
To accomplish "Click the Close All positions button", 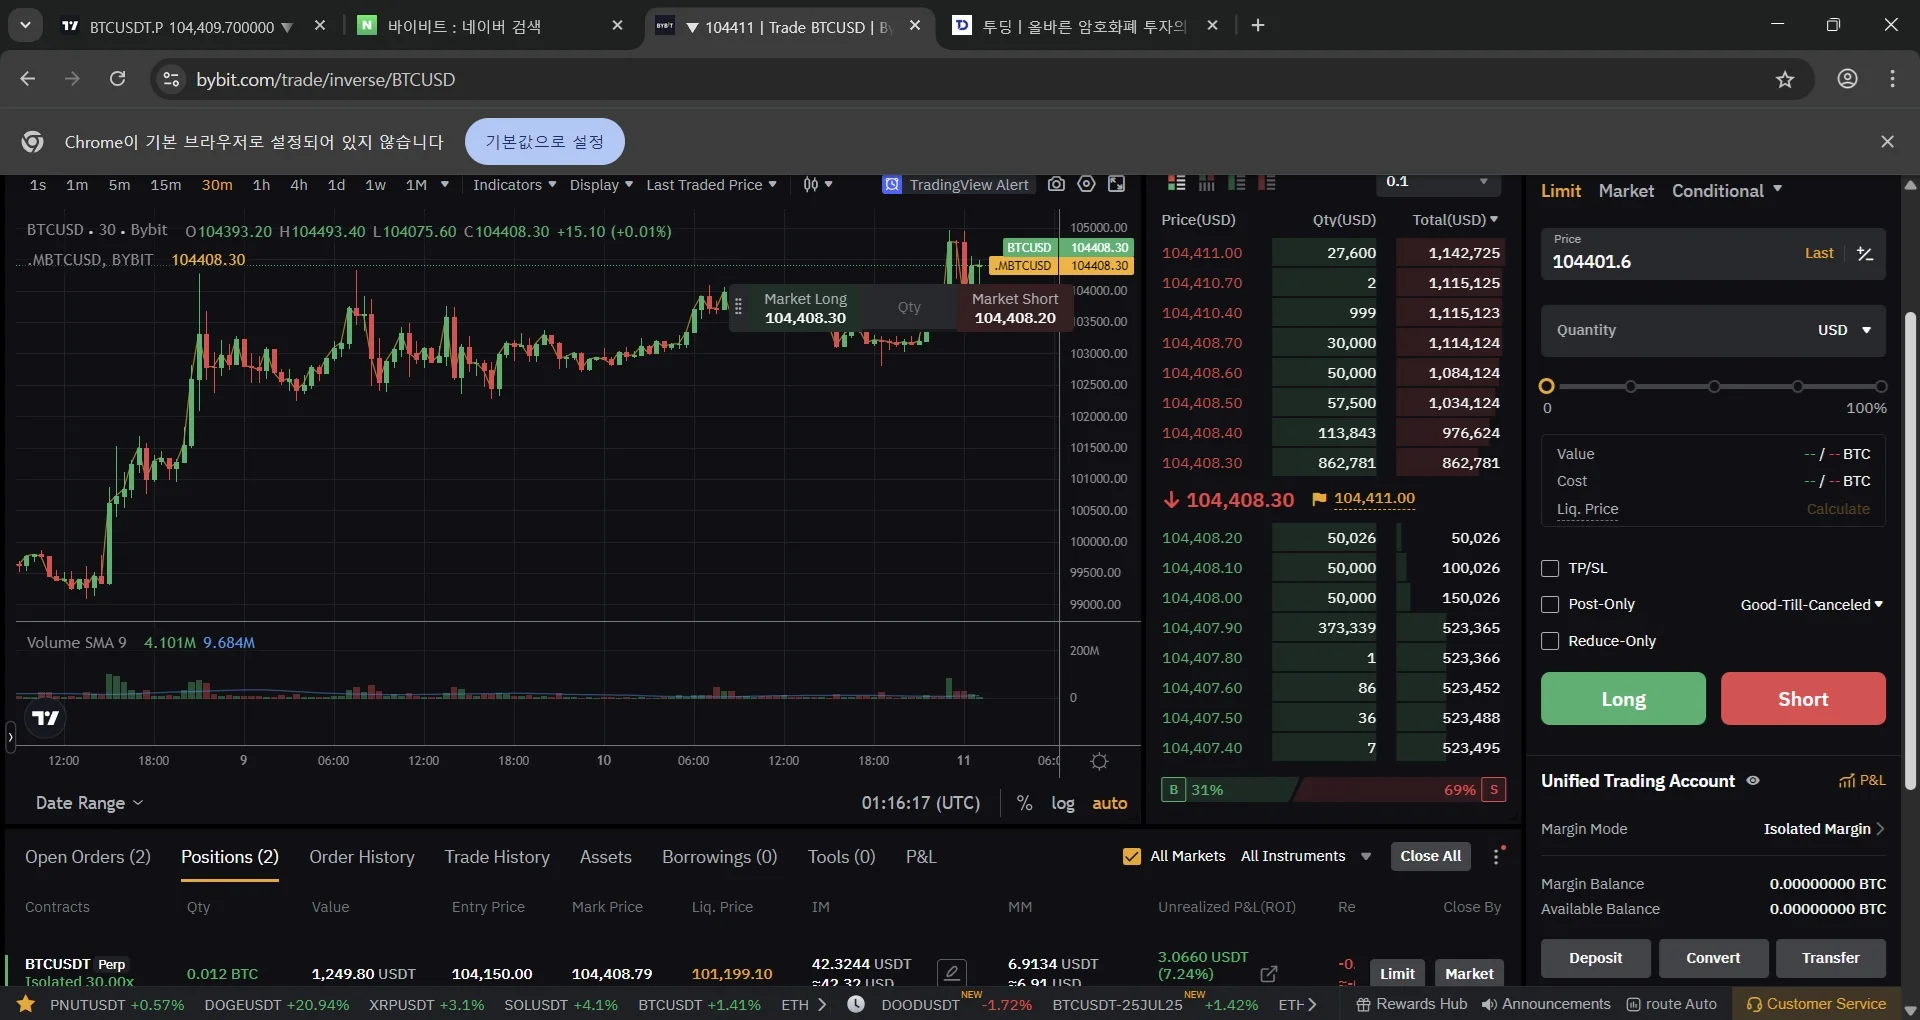I will click(1430, 856).
